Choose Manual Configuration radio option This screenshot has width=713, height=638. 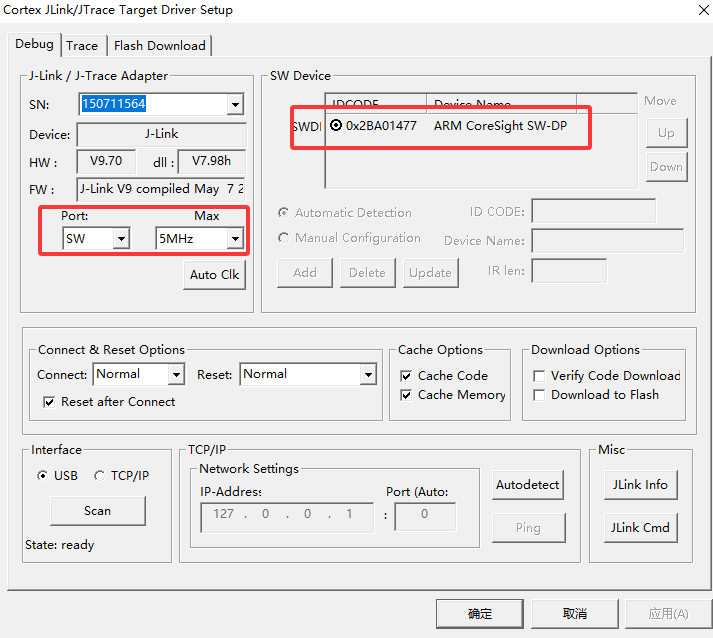[x=283, y=237]
